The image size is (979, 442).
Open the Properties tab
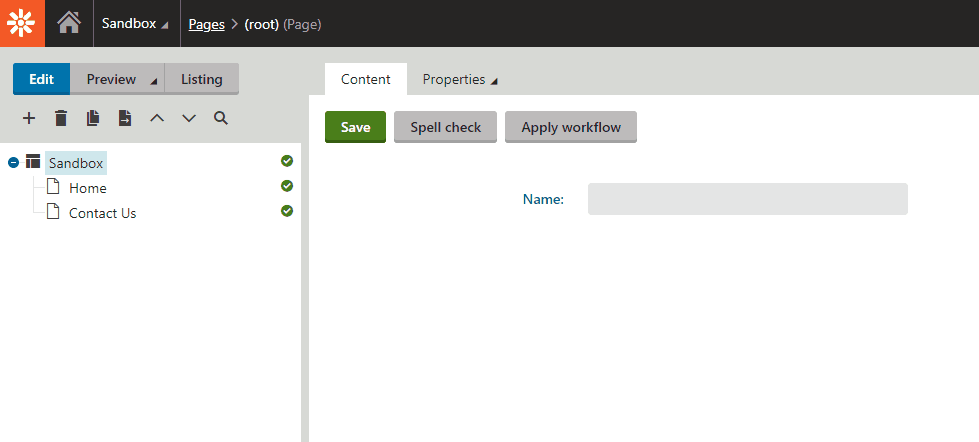[454, 79]
